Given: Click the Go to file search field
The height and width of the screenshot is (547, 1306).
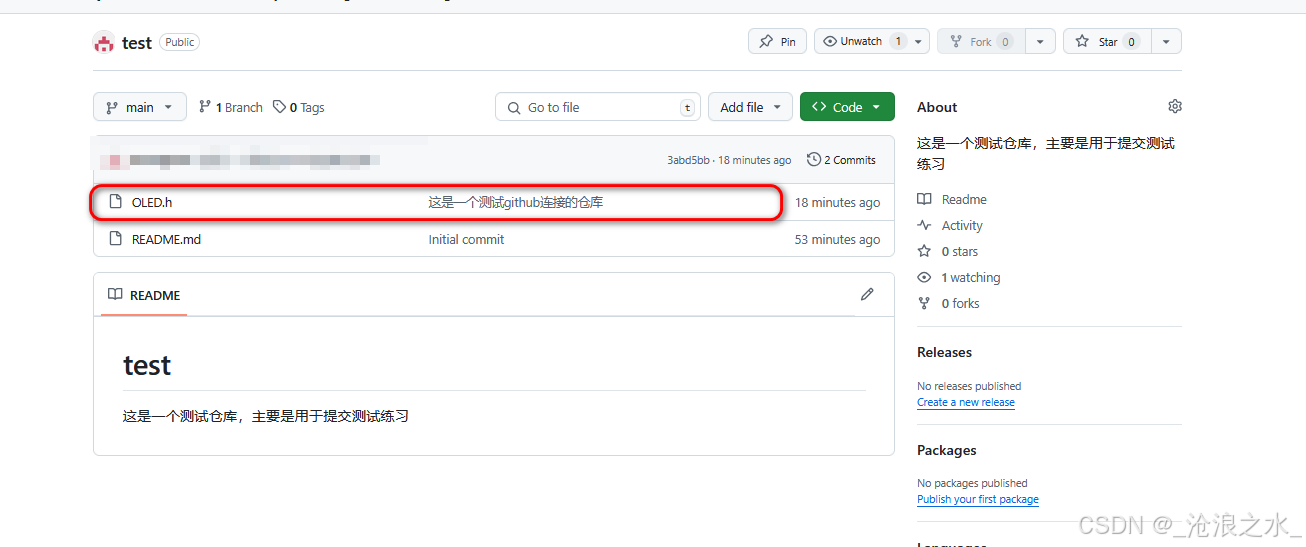Looking at the screenshot, I should 598,107.
